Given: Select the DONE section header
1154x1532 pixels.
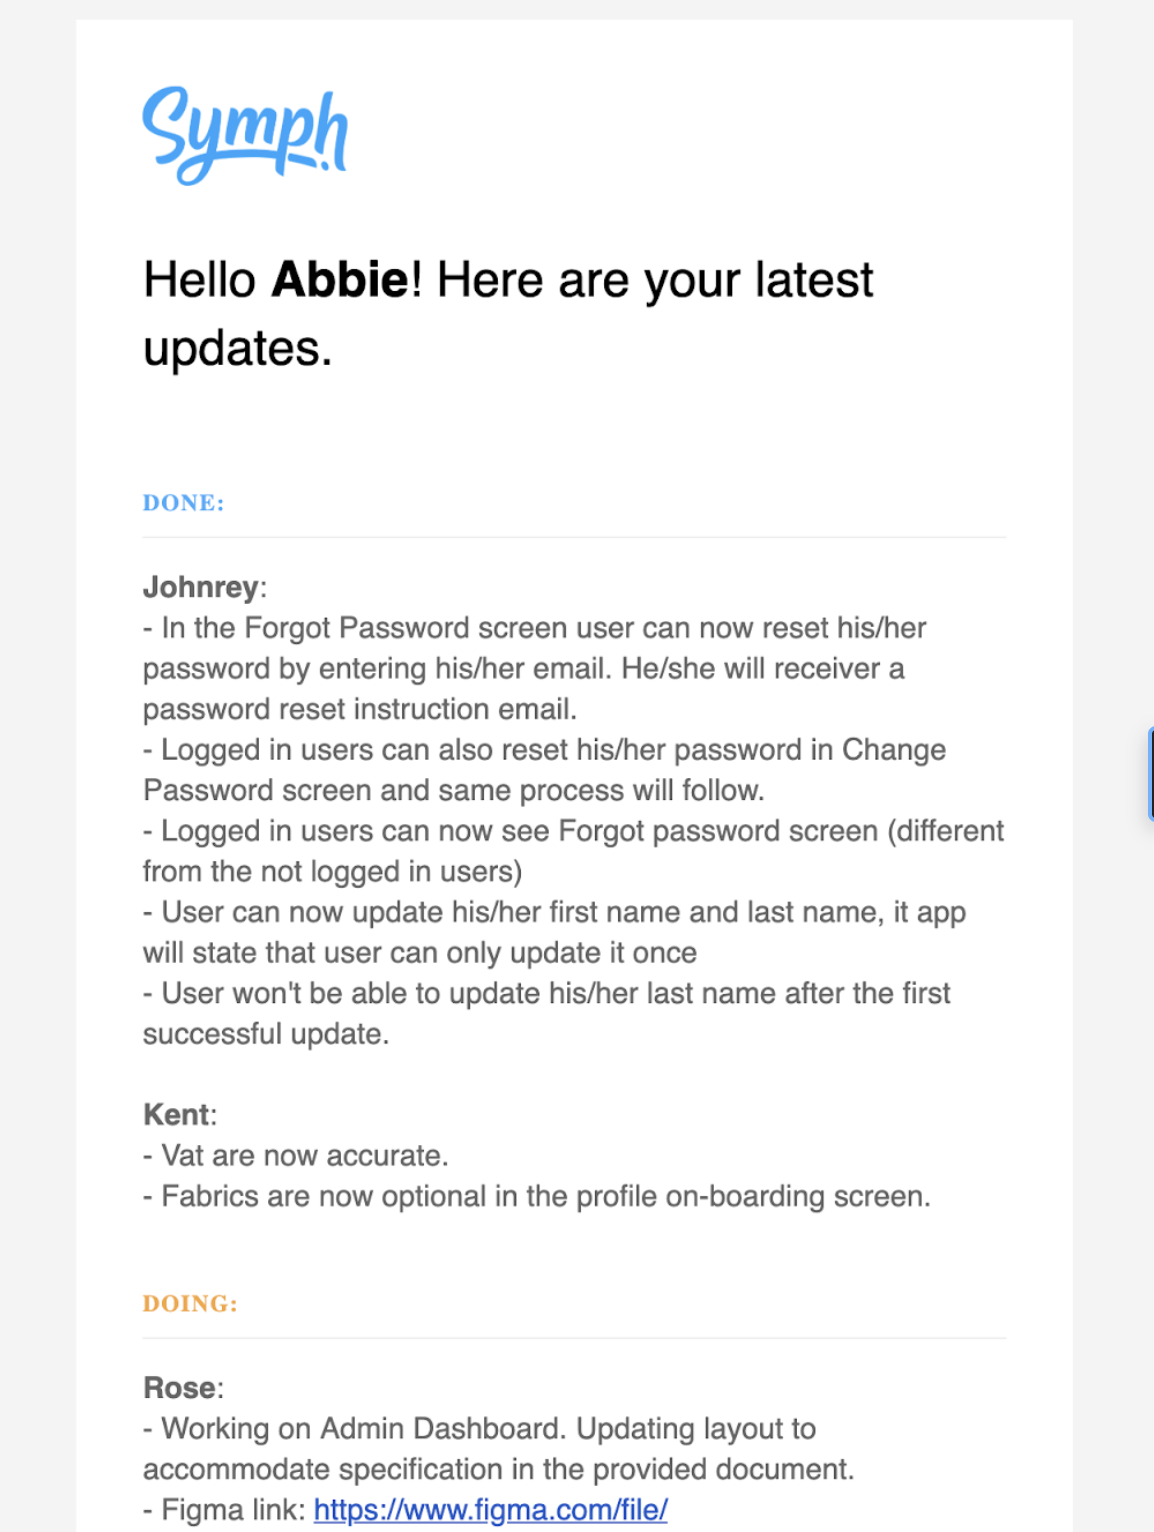Looking at the screenshot, I should [x=184, y=503].
